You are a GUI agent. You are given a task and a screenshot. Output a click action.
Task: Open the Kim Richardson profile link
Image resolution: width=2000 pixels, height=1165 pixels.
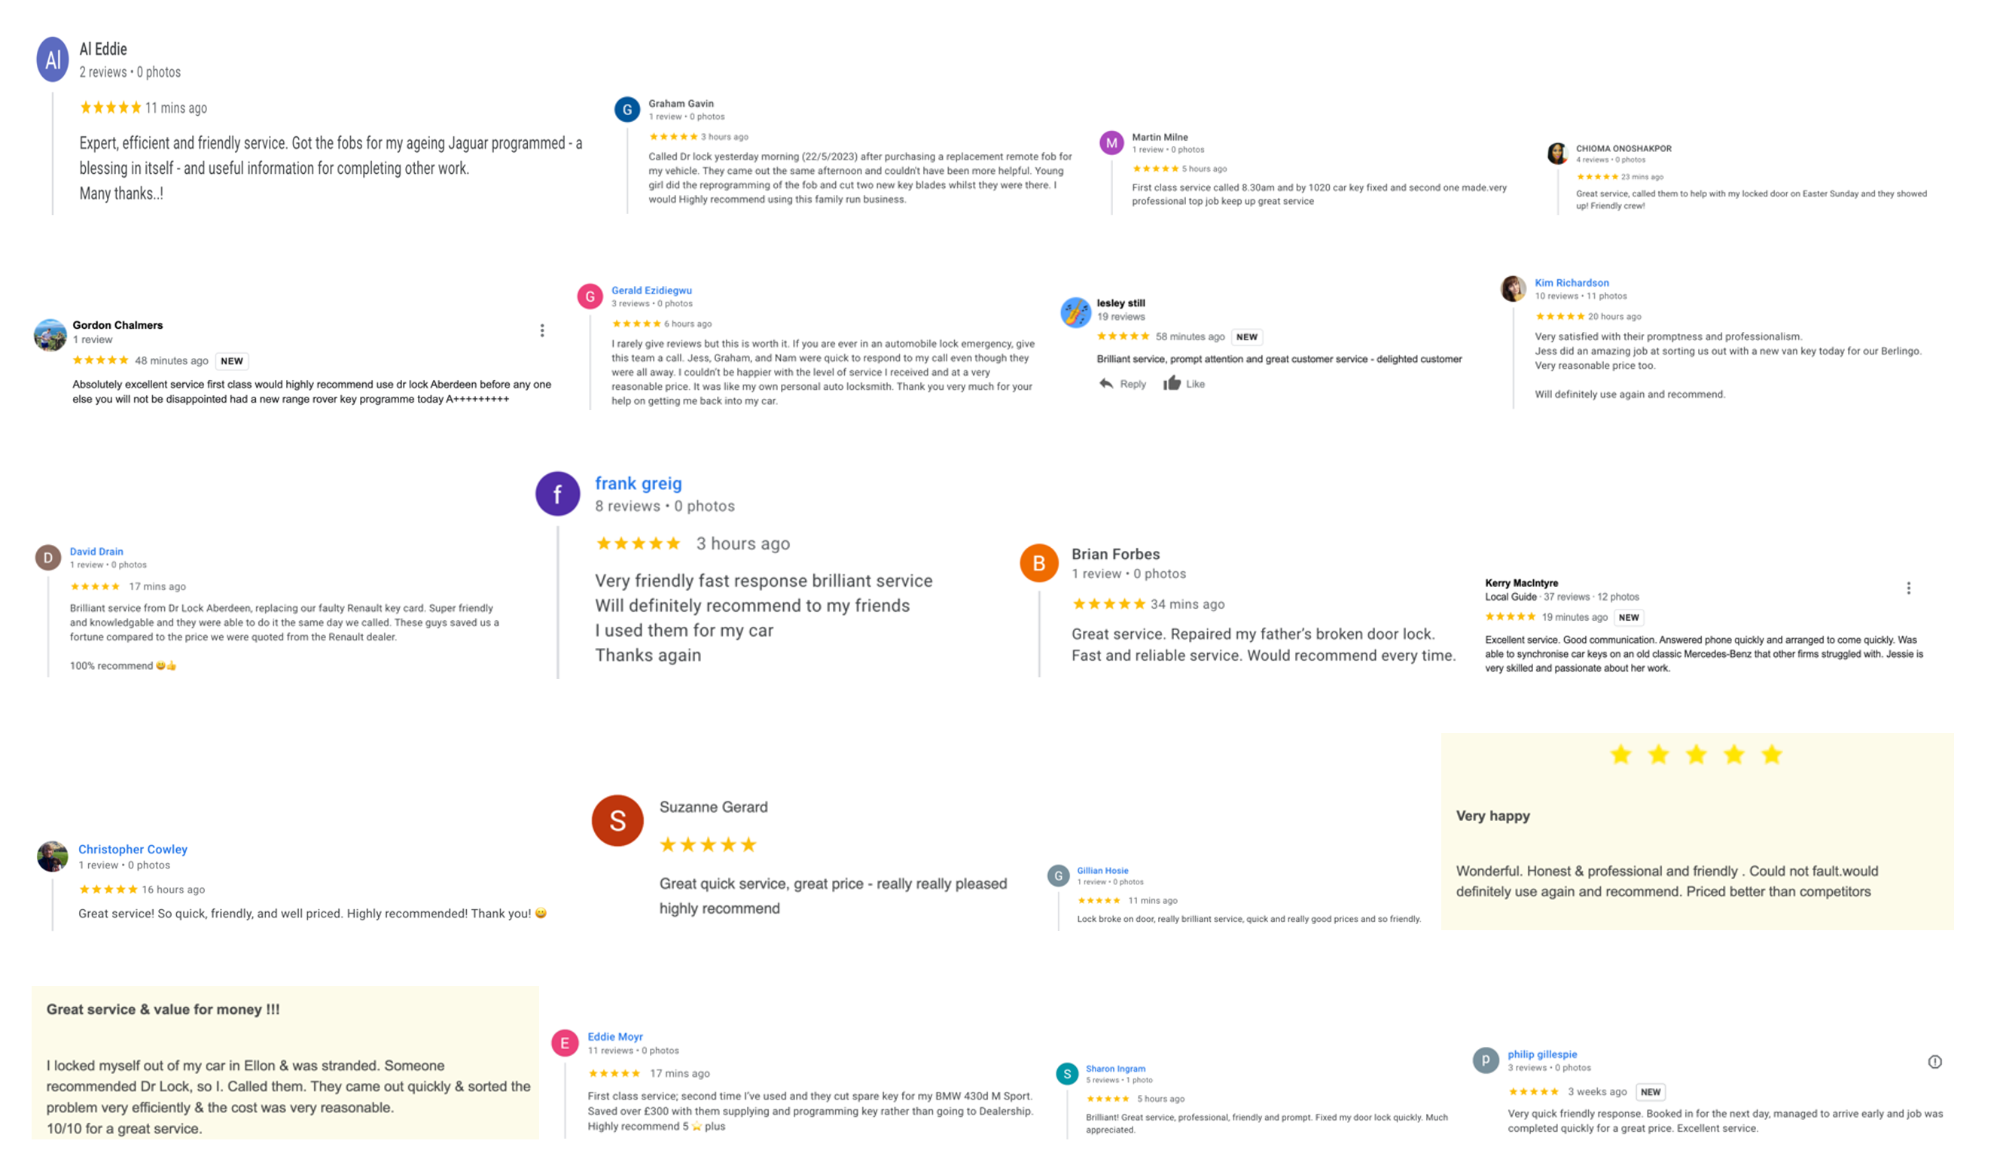coord(1572,283)
